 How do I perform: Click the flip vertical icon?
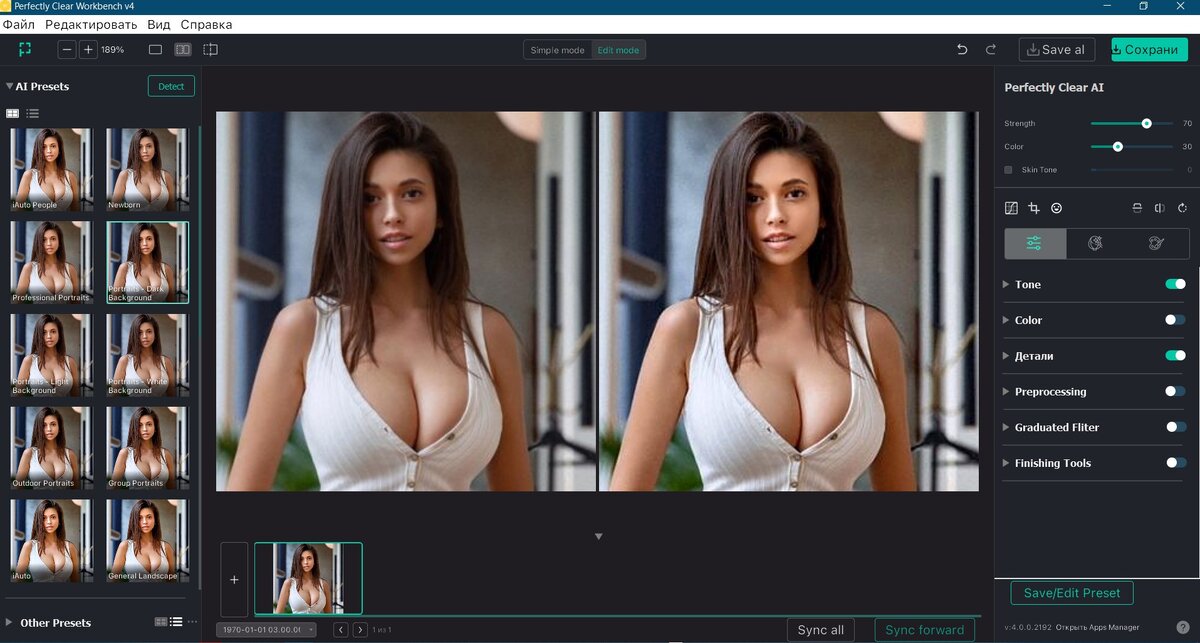1137,208
